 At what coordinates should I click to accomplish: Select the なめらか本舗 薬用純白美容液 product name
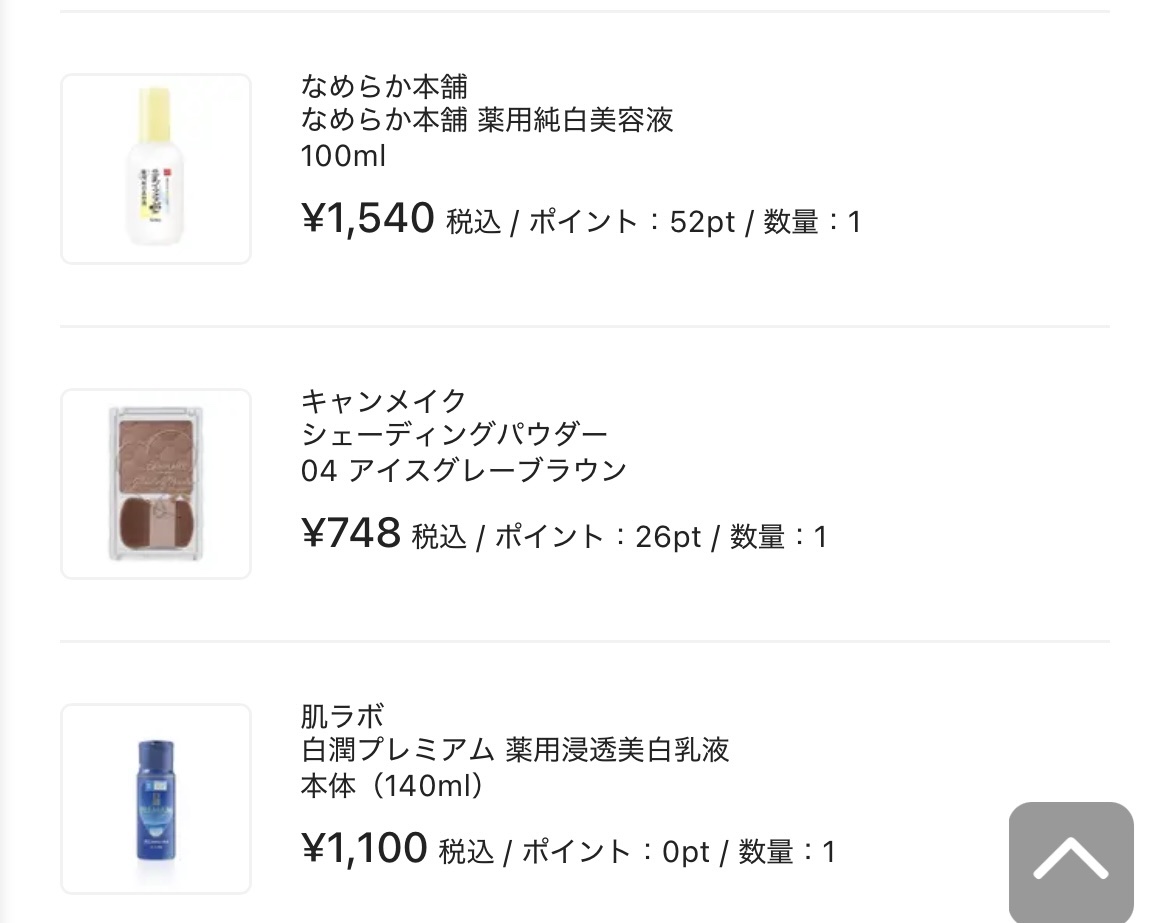487,120
